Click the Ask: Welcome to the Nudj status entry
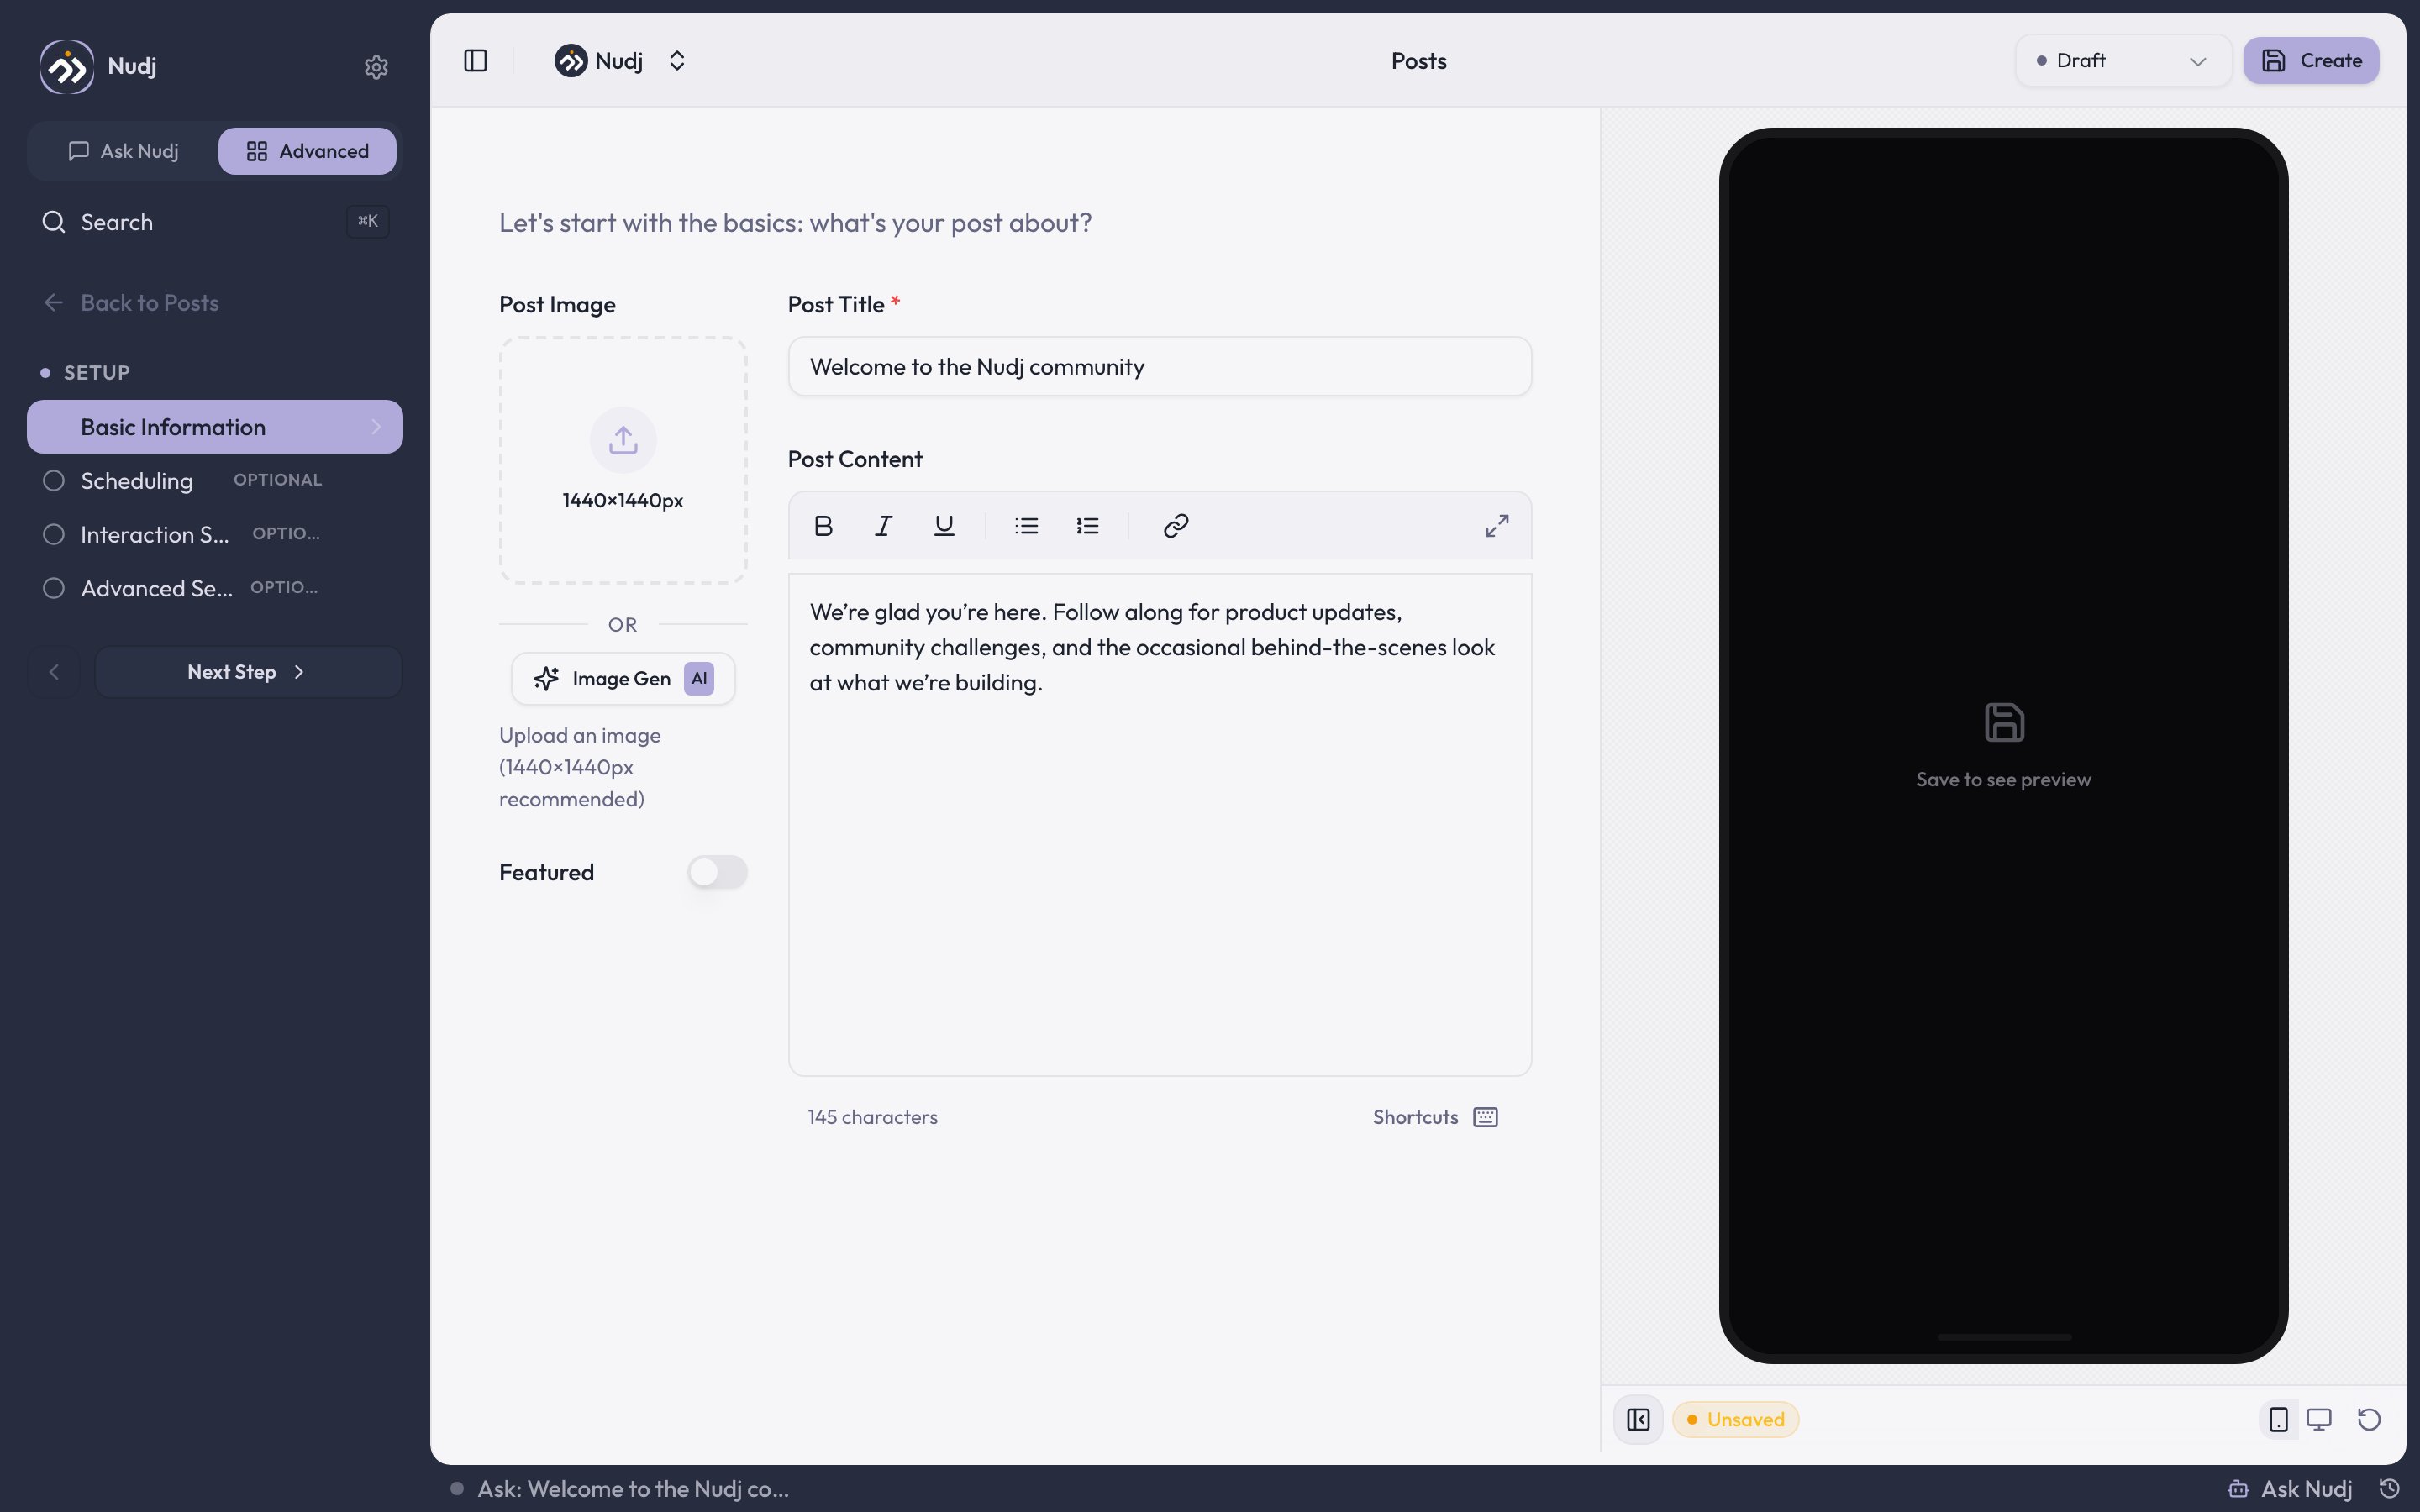Screen dimensions: 2420x1512 point(620,1489)
